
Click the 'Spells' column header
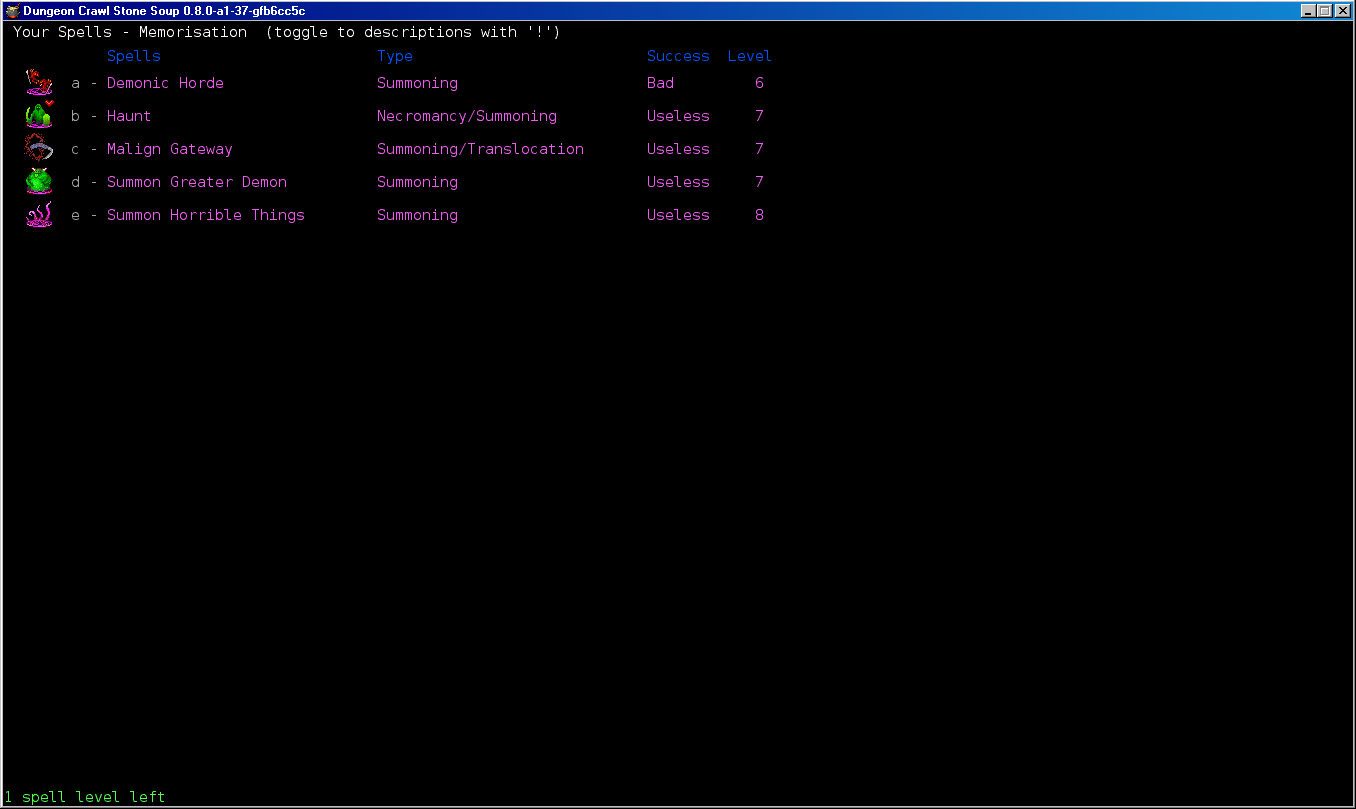coord(134,56)
